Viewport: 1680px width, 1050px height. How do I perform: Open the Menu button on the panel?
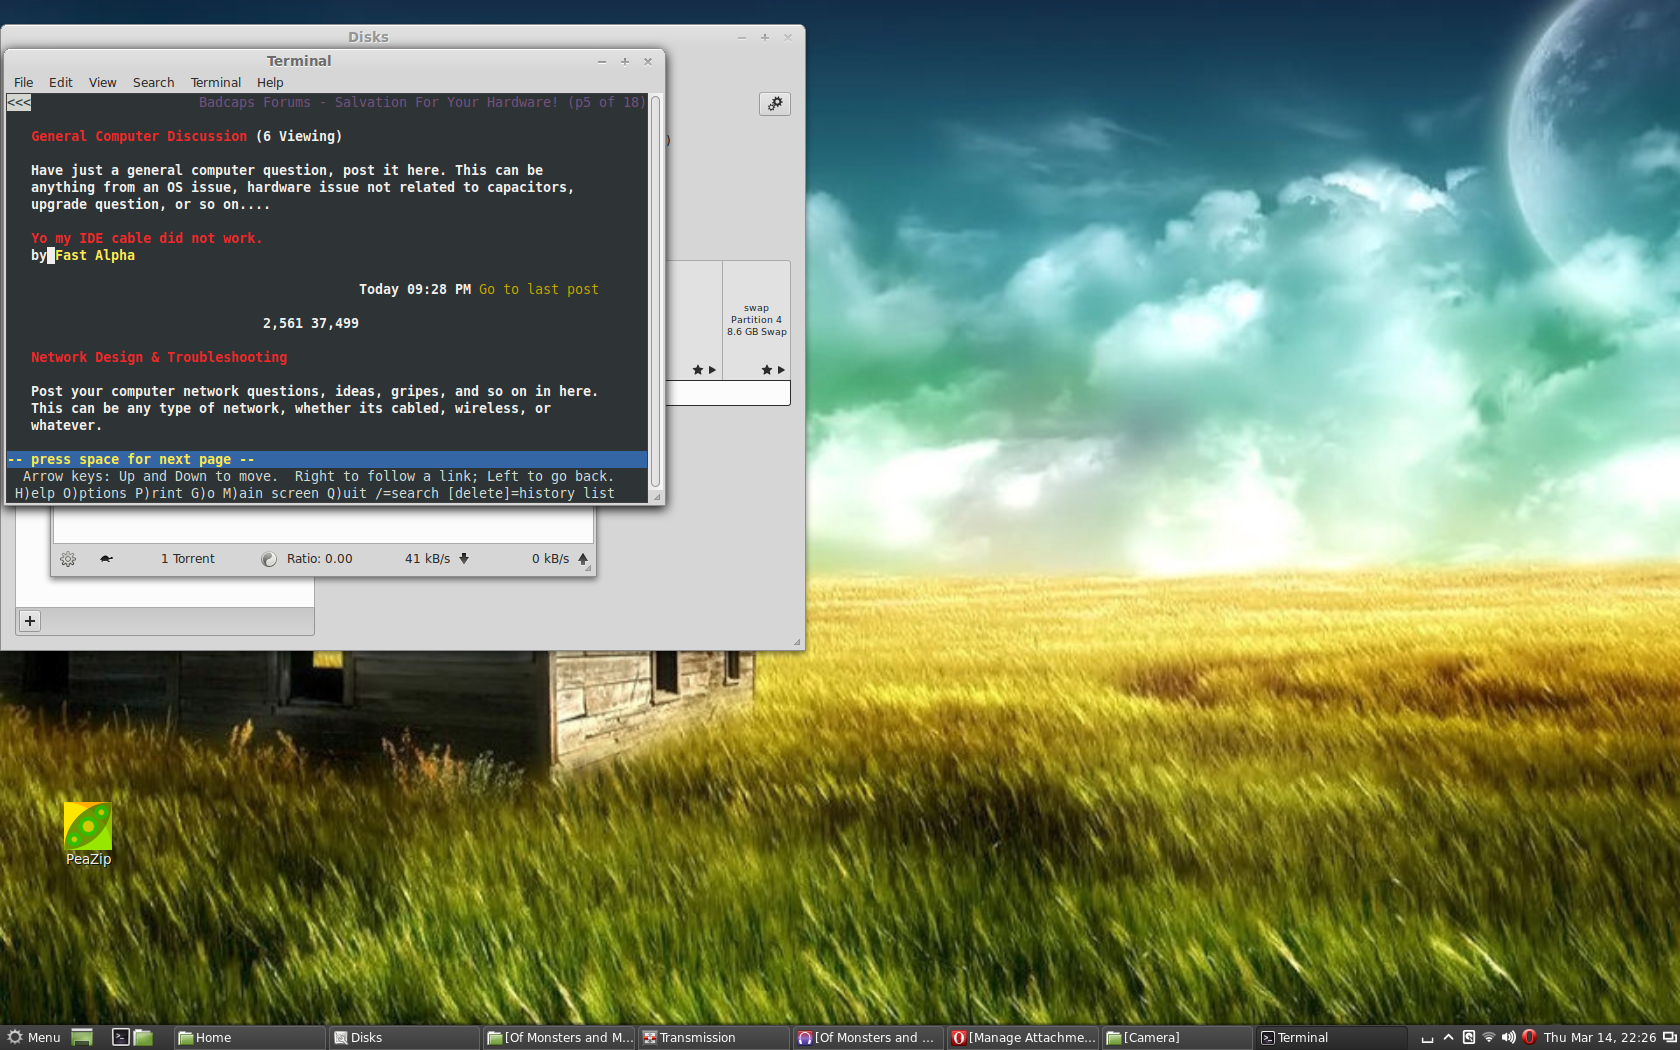coord(34,1037)
